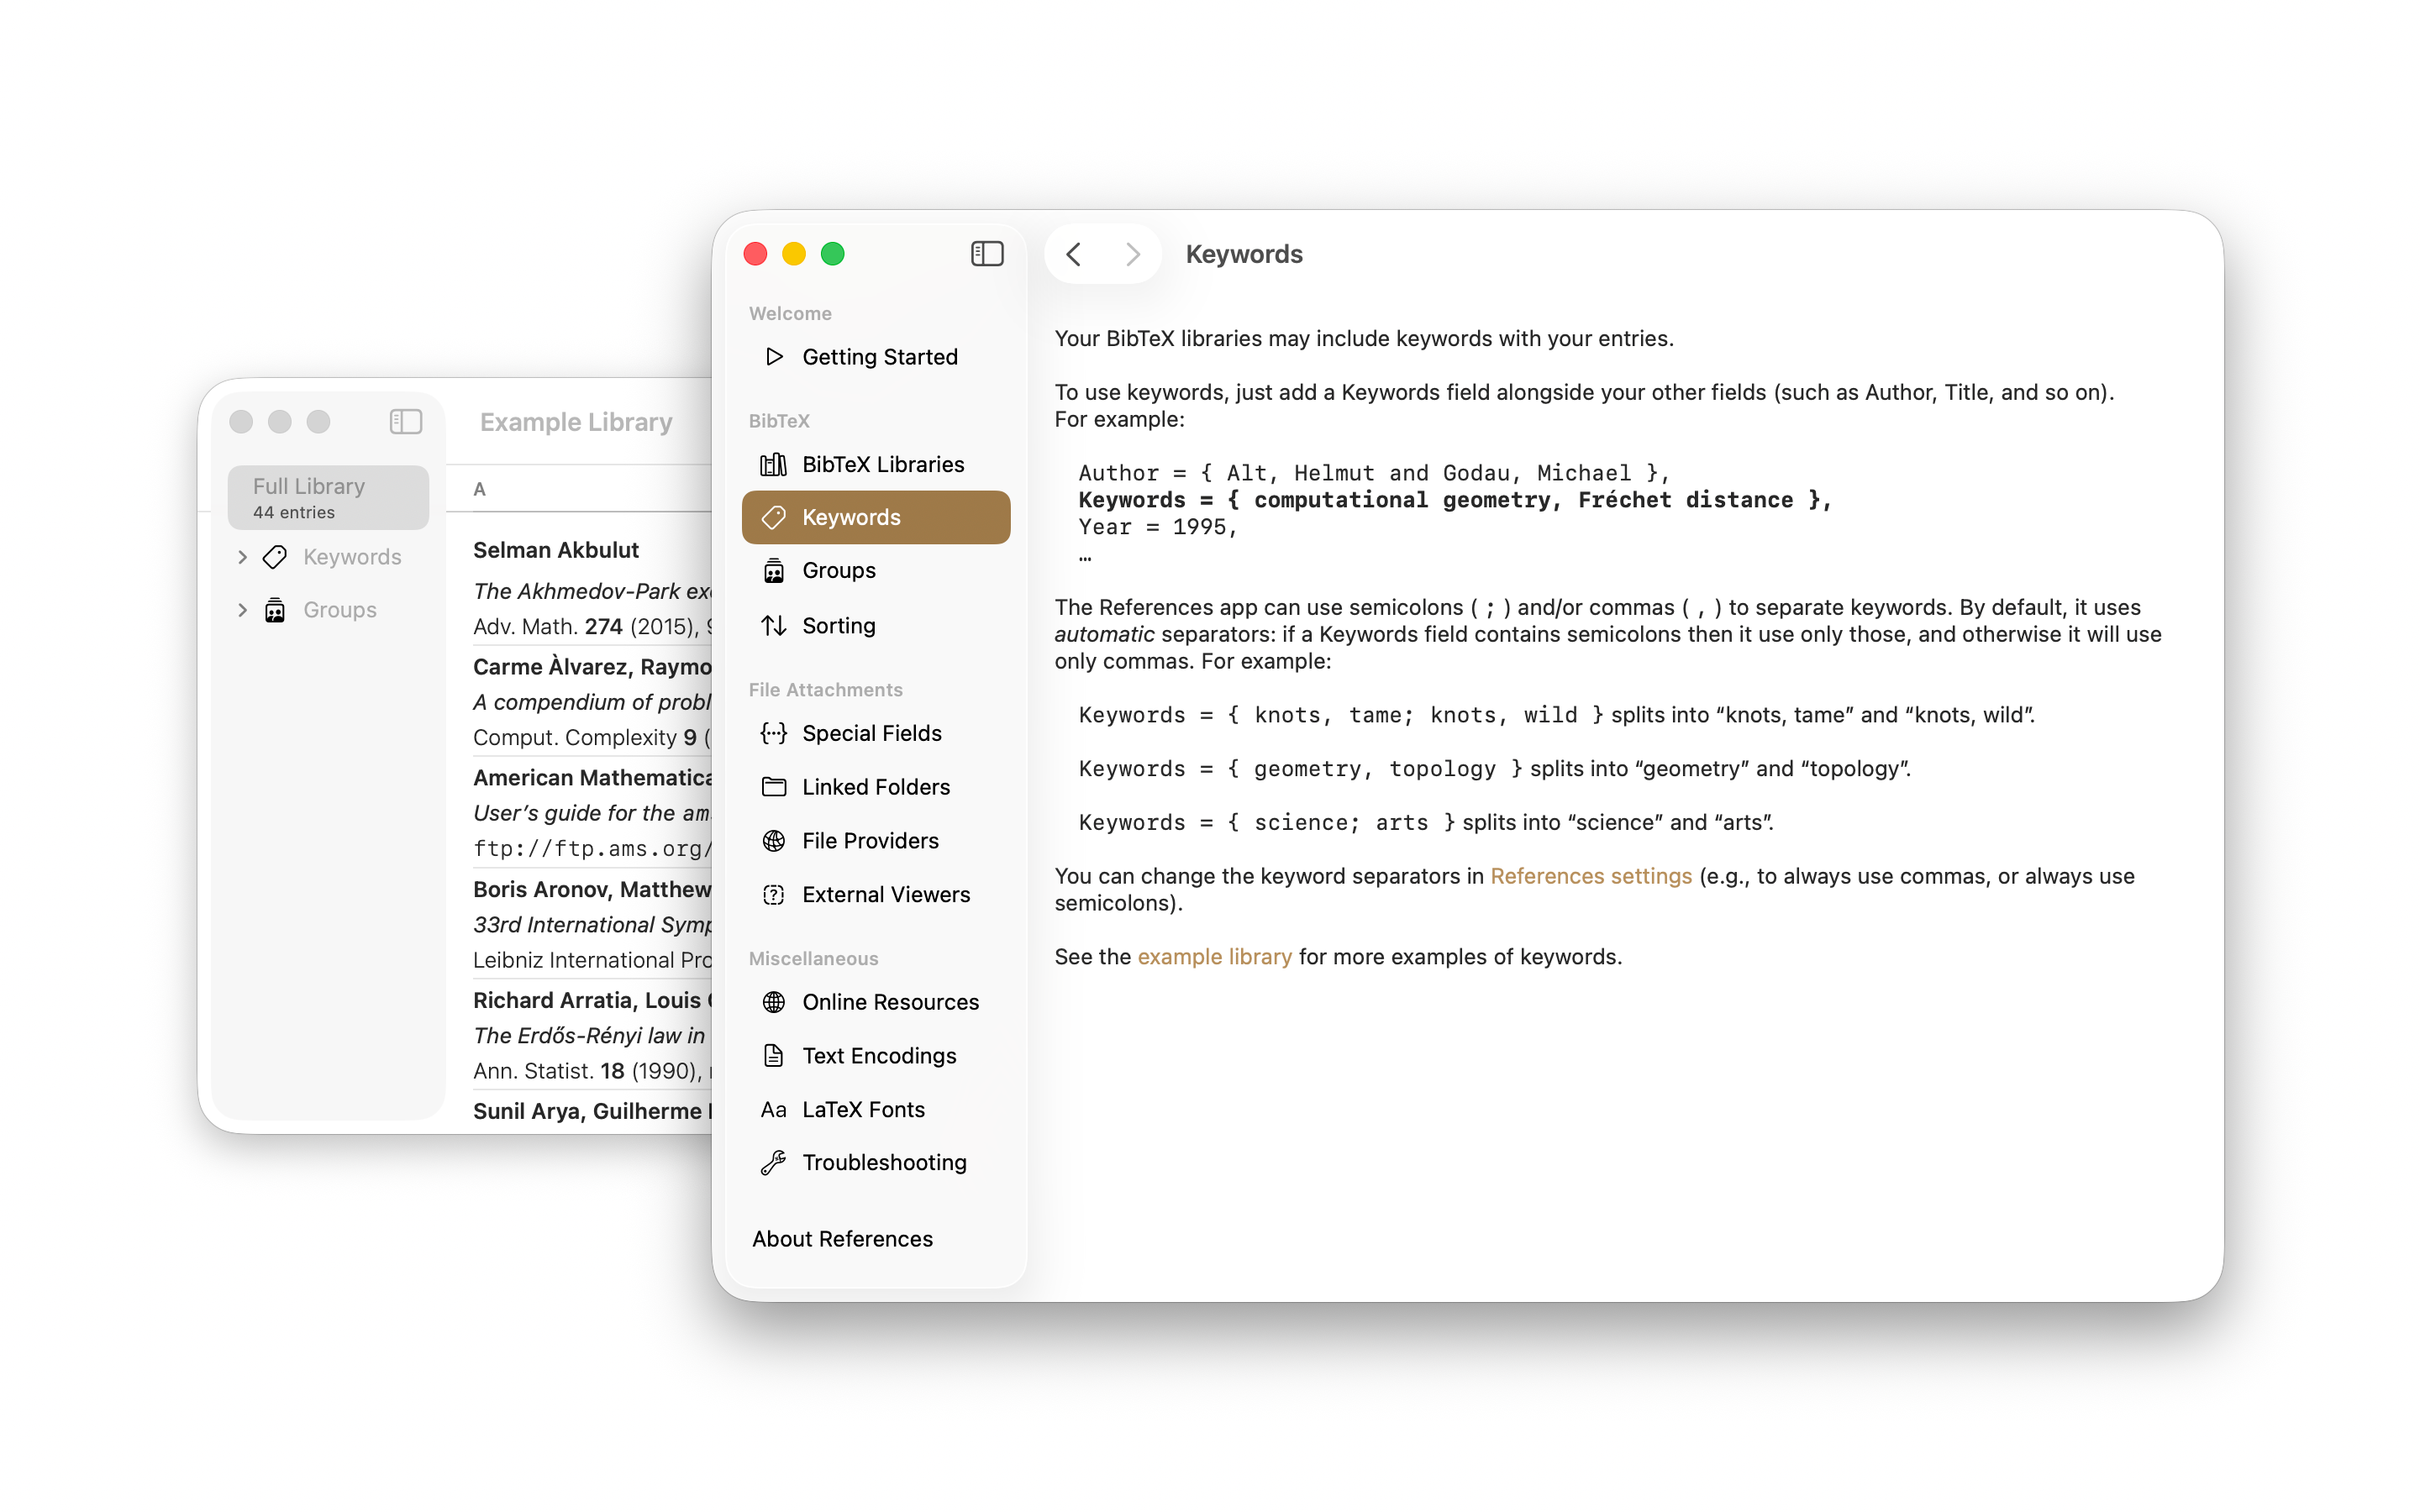Toggle sidebar in the Example Library window
This screenshot has width=2420, height=1512.
click(406, 422)
